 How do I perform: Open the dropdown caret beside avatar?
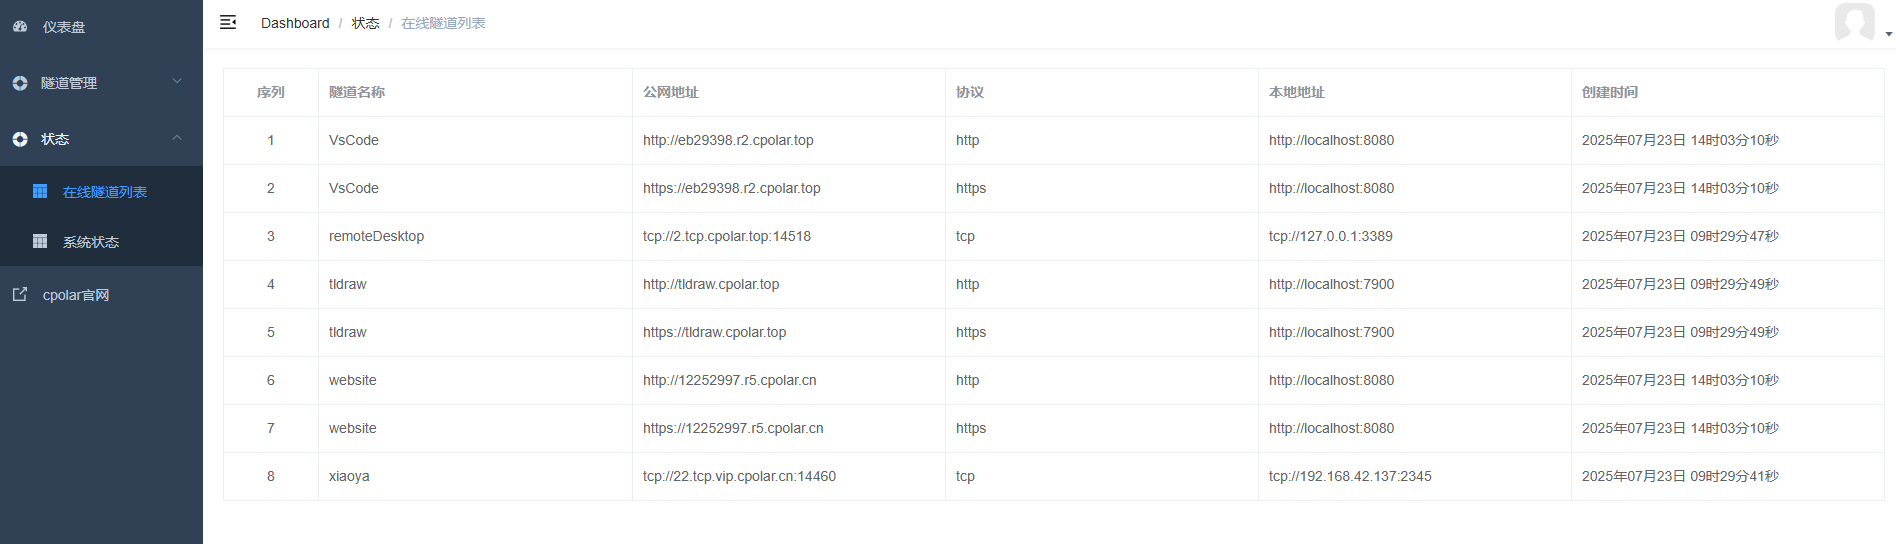click(x=1888, y=34)
